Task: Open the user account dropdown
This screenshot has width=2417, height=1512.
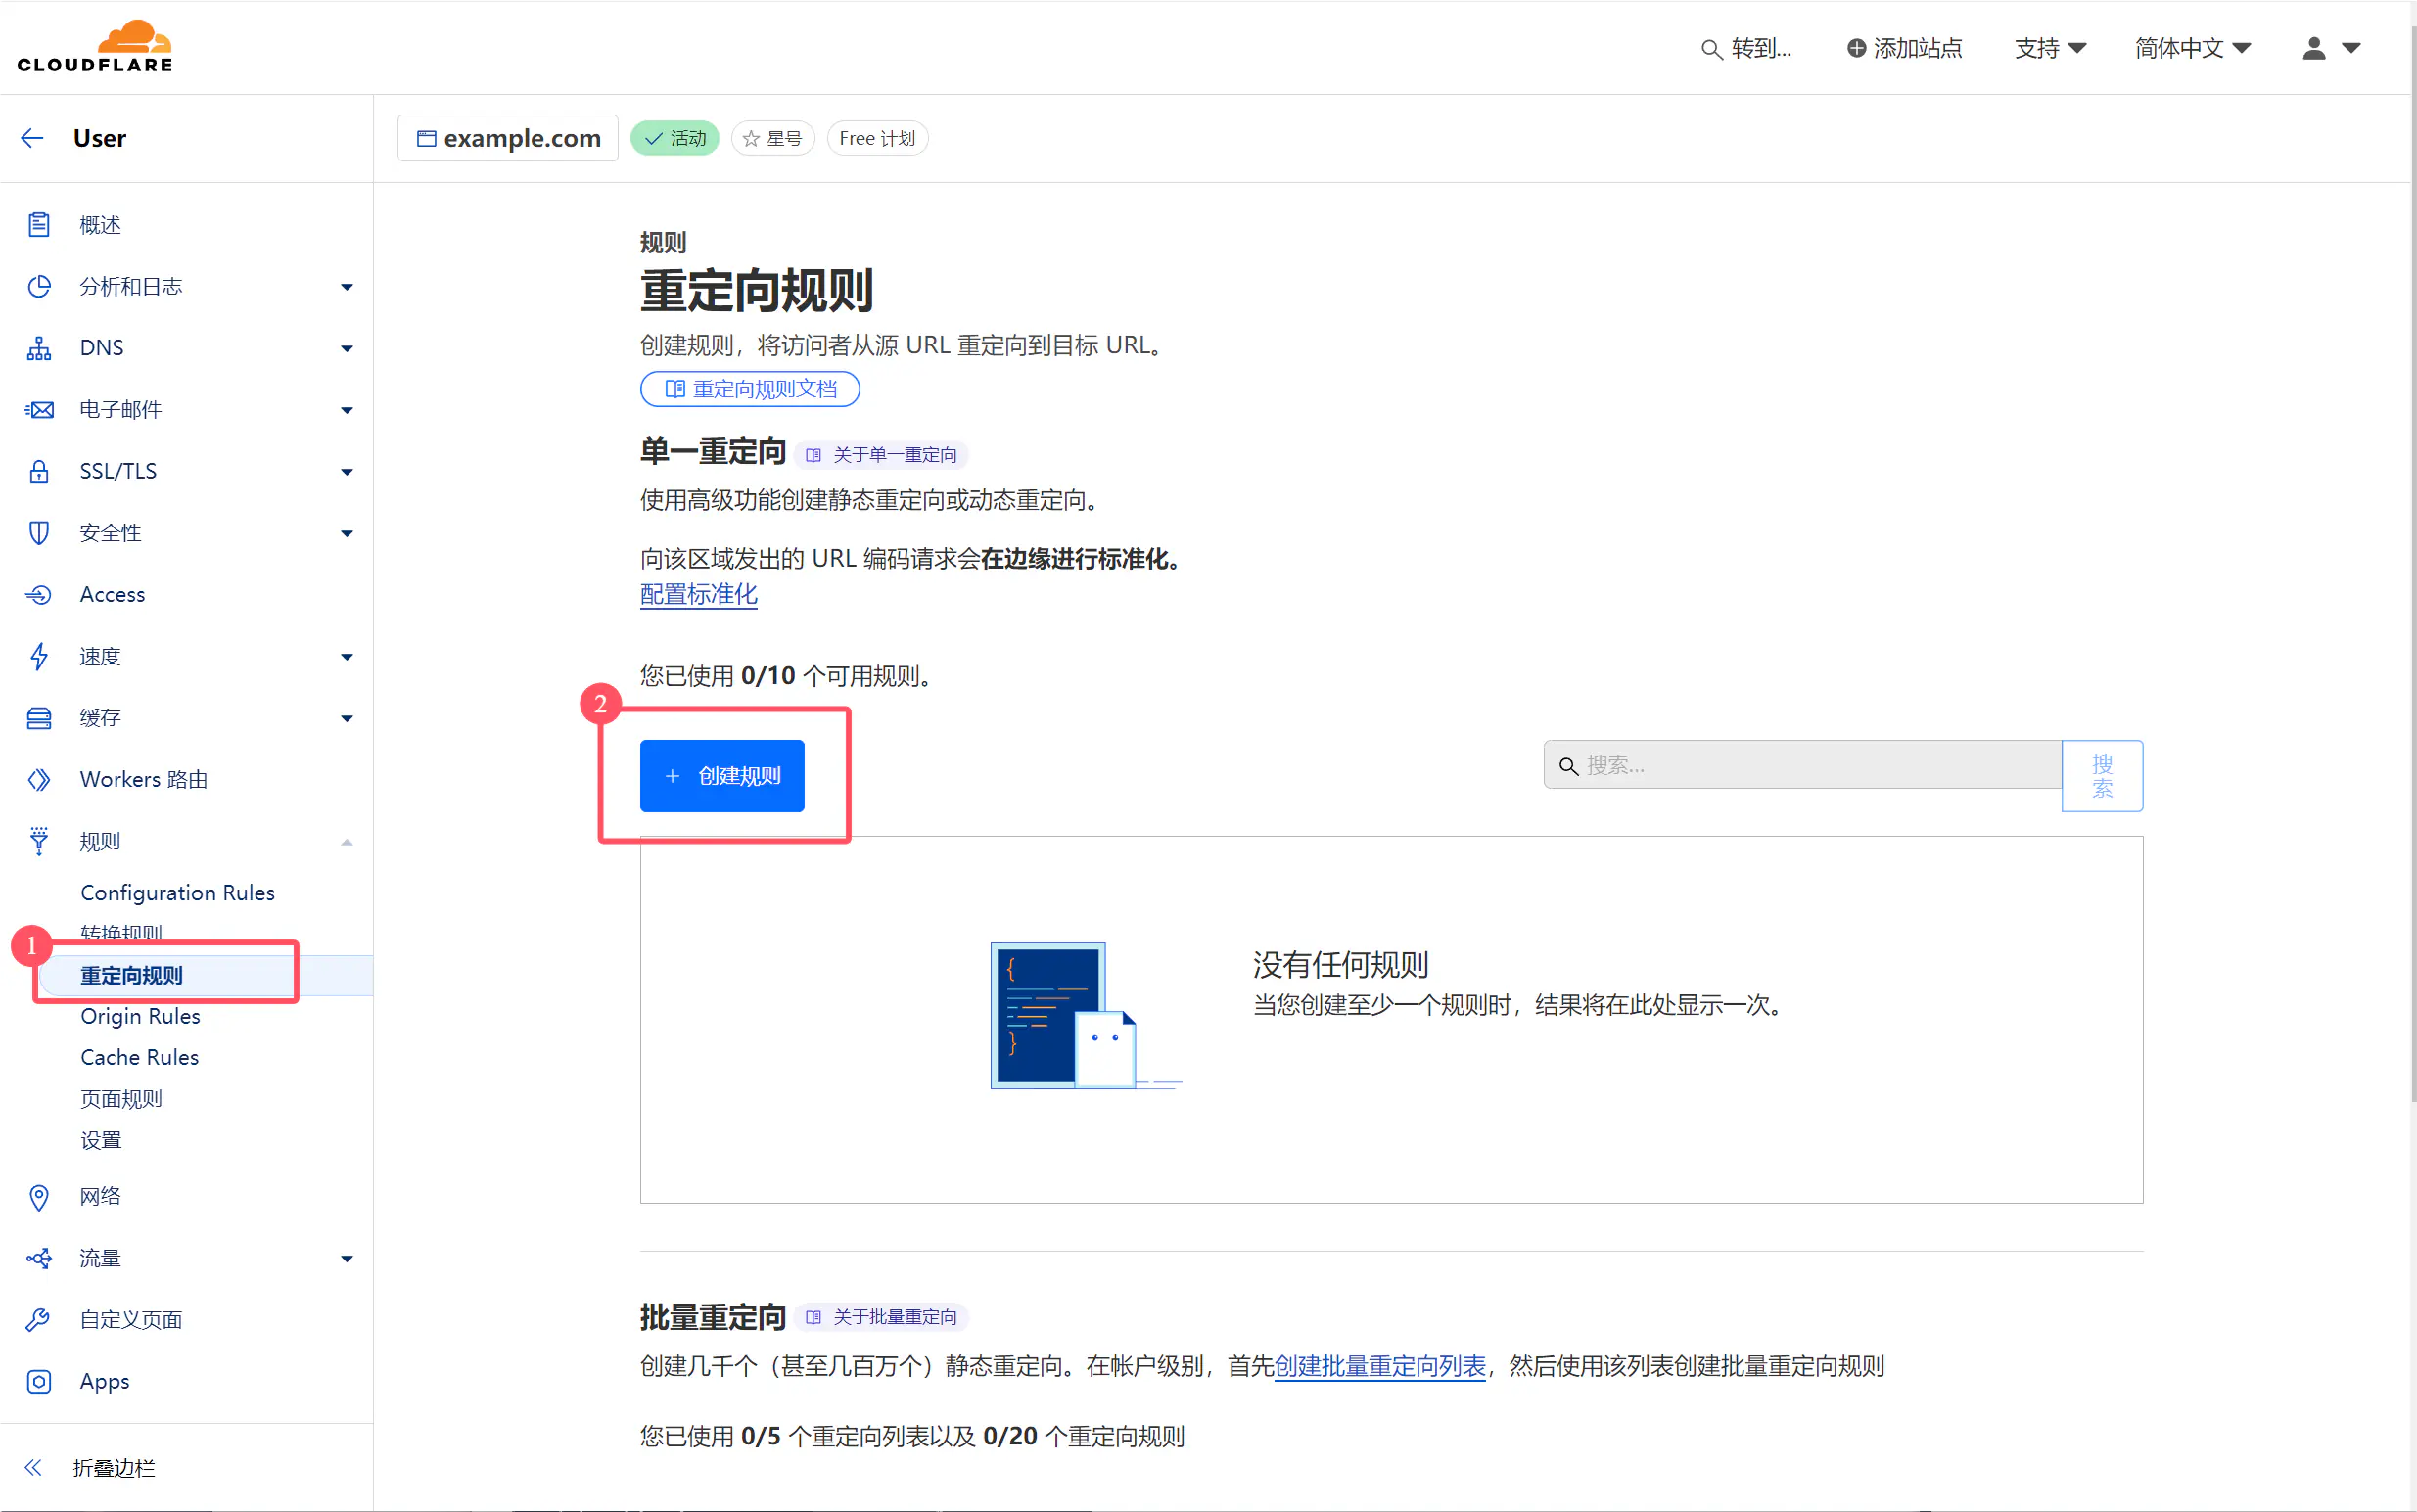Action: point(2330,48)
